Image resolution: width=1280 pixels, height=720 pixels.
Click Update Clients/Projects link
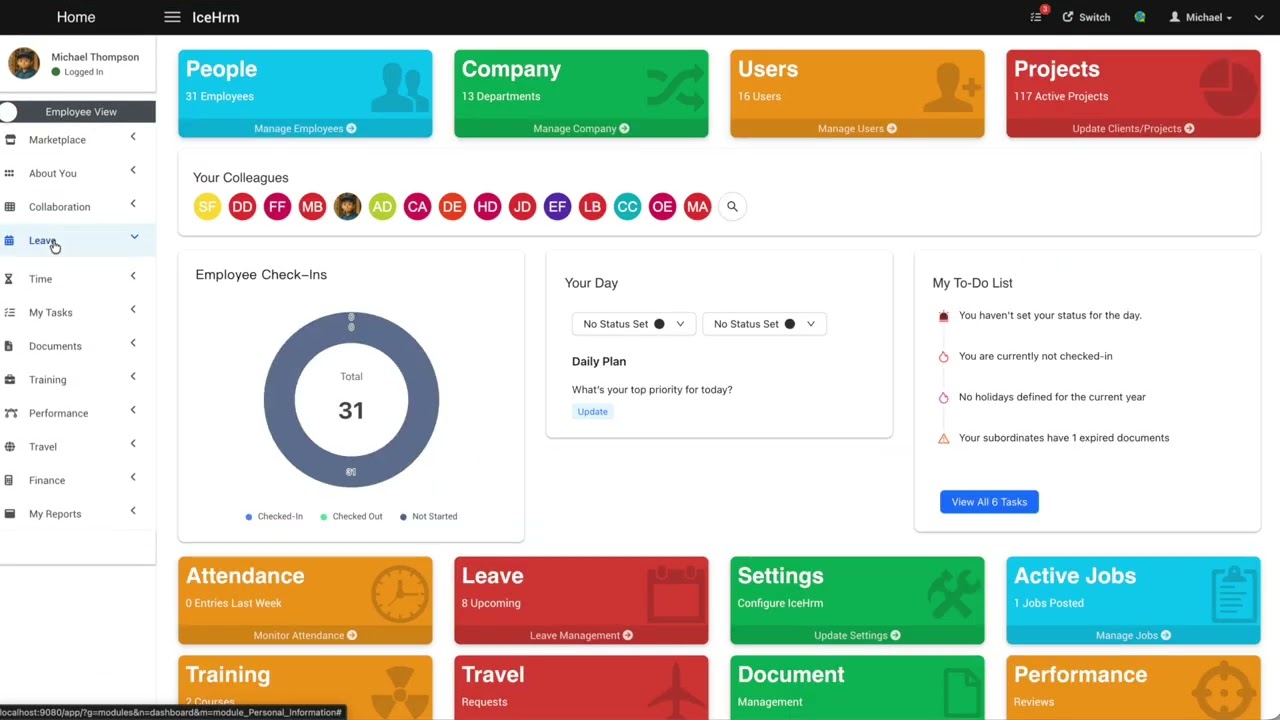1133,128
